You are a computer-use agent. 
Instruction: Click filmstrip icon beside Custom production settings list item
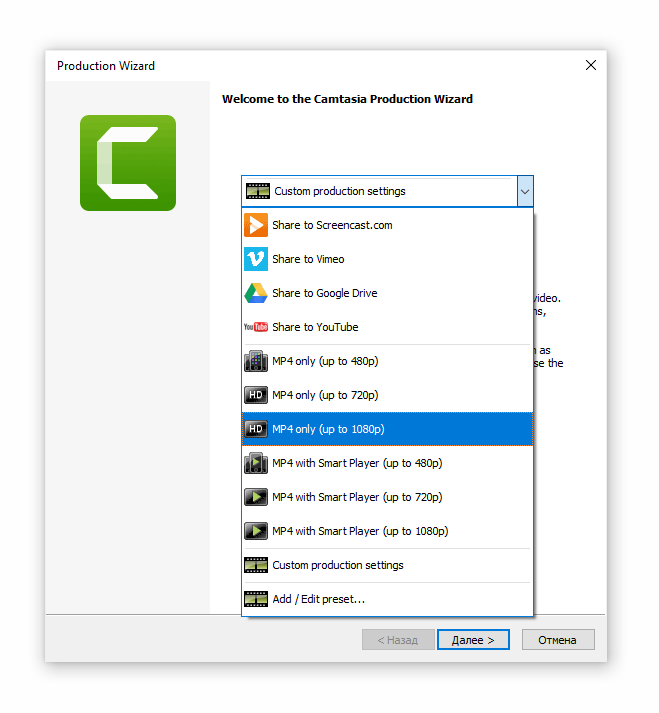[256, 565]
